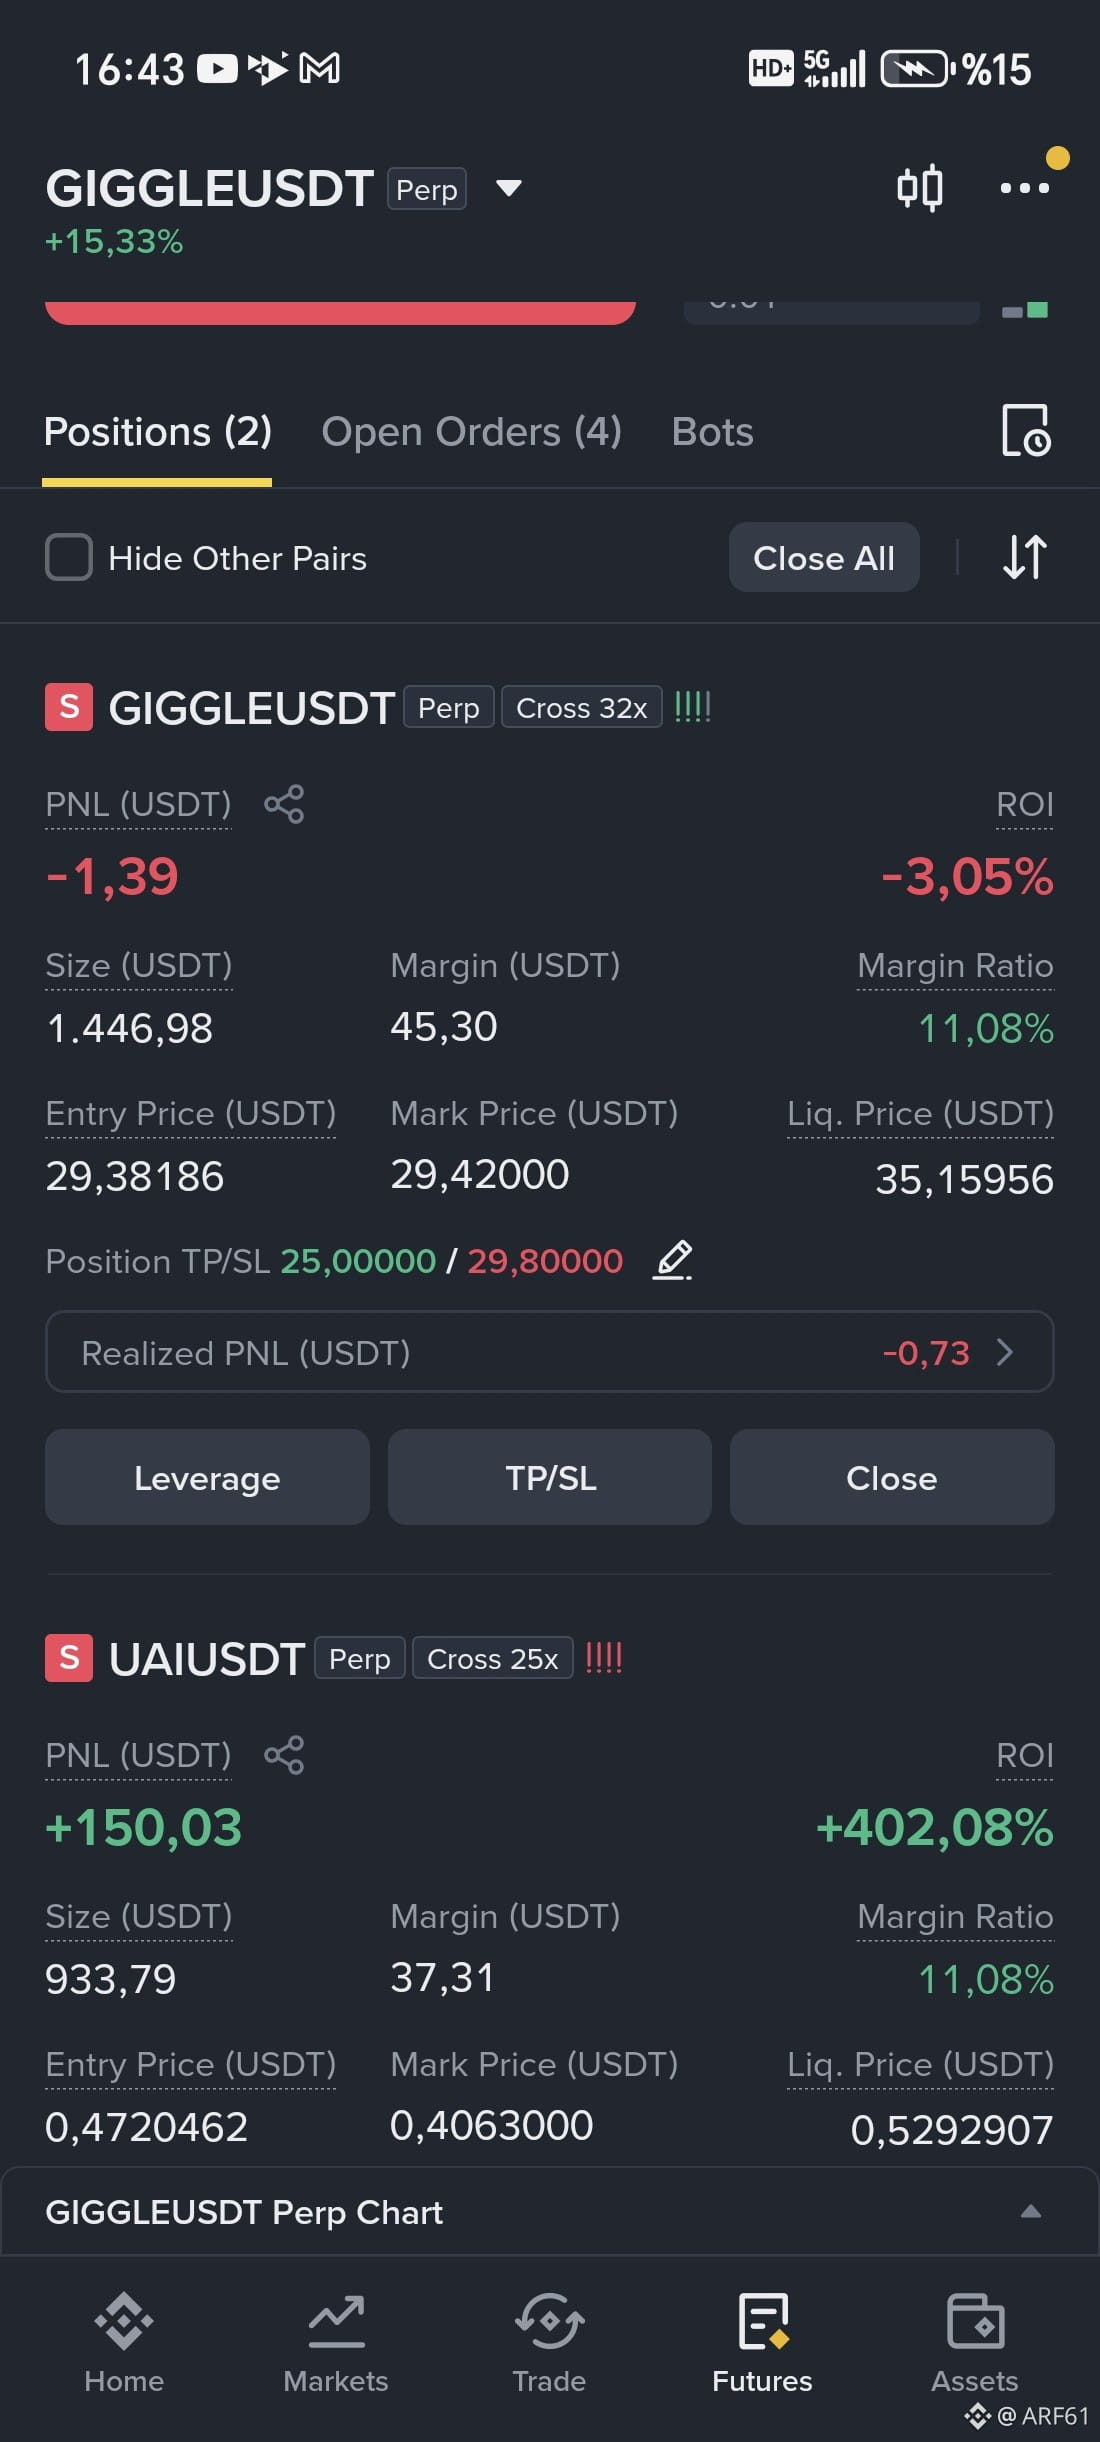
Task: Open the order history icon
Action: click(1026, 431)
